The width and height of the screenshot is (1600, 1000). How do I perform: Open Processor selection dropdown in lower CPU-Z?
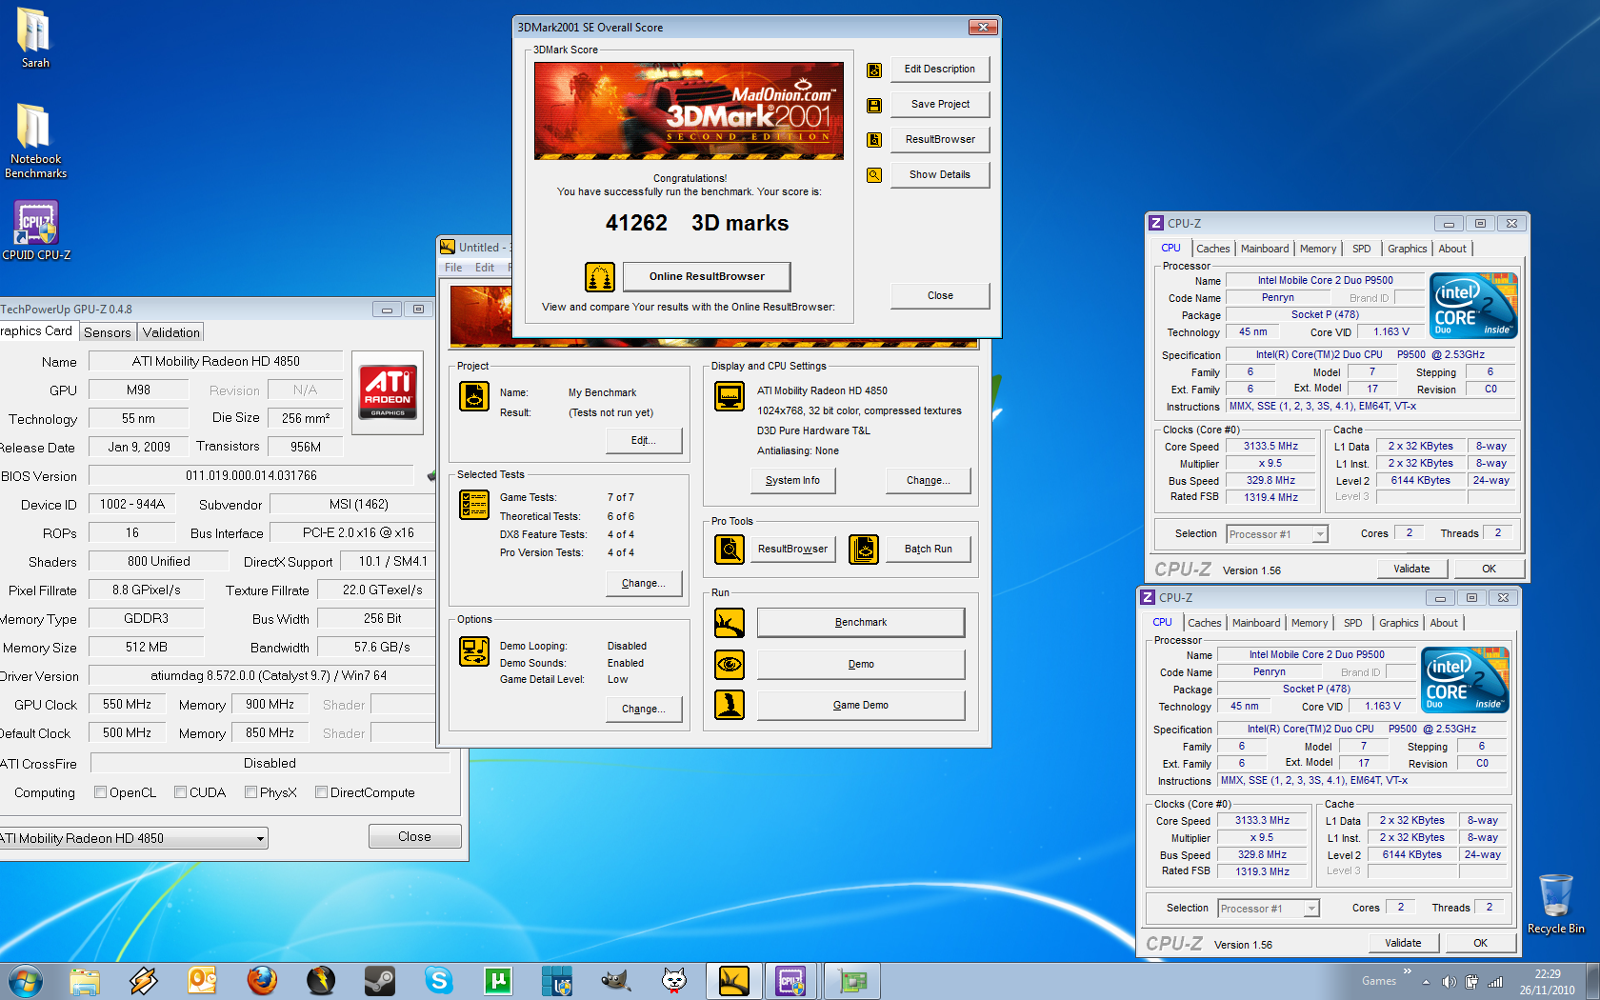coord(1269,908)
